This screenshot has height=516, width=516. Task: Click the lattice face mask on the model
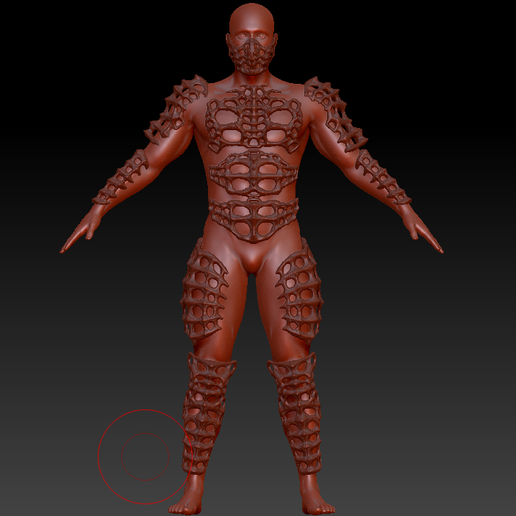252,56
